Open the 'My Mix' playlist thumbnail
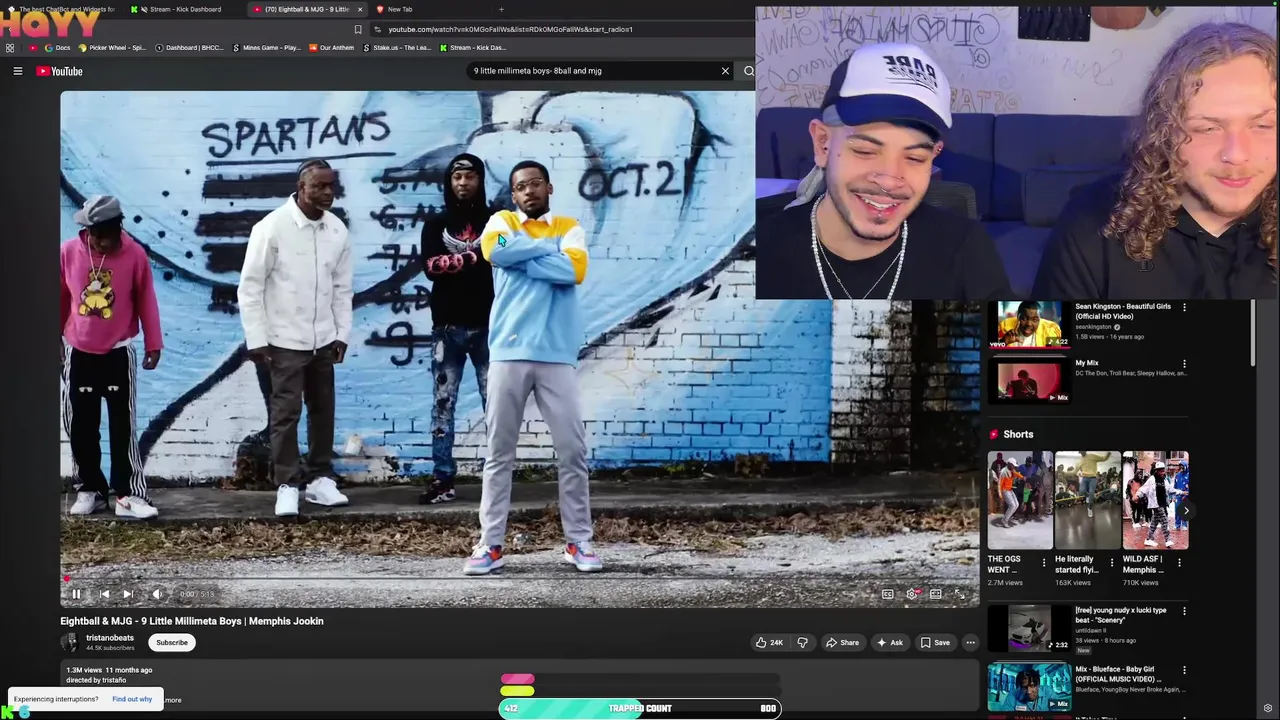1280x720 pixels. point(1029,380)
